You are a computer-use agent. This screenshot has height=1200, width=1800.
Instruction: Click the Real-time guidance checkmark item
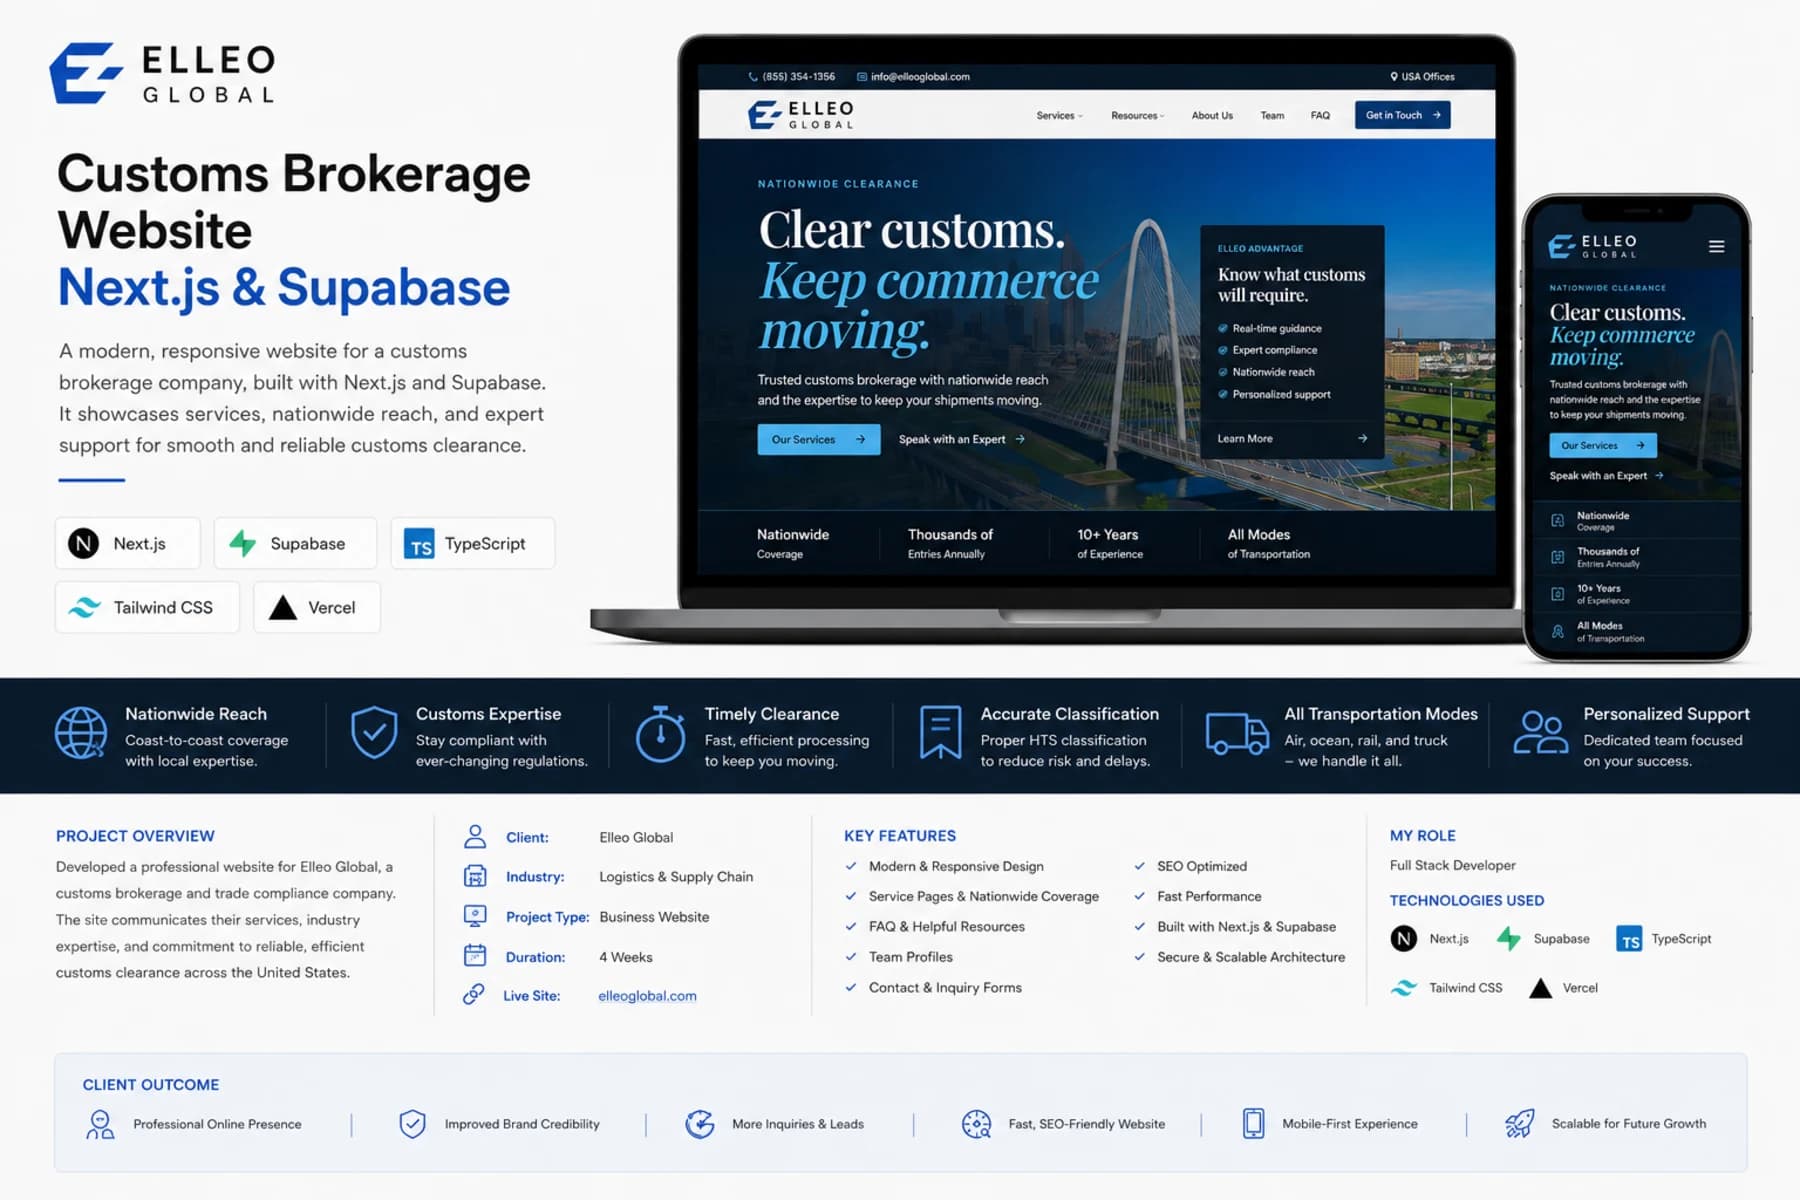tap(1269, 328)
